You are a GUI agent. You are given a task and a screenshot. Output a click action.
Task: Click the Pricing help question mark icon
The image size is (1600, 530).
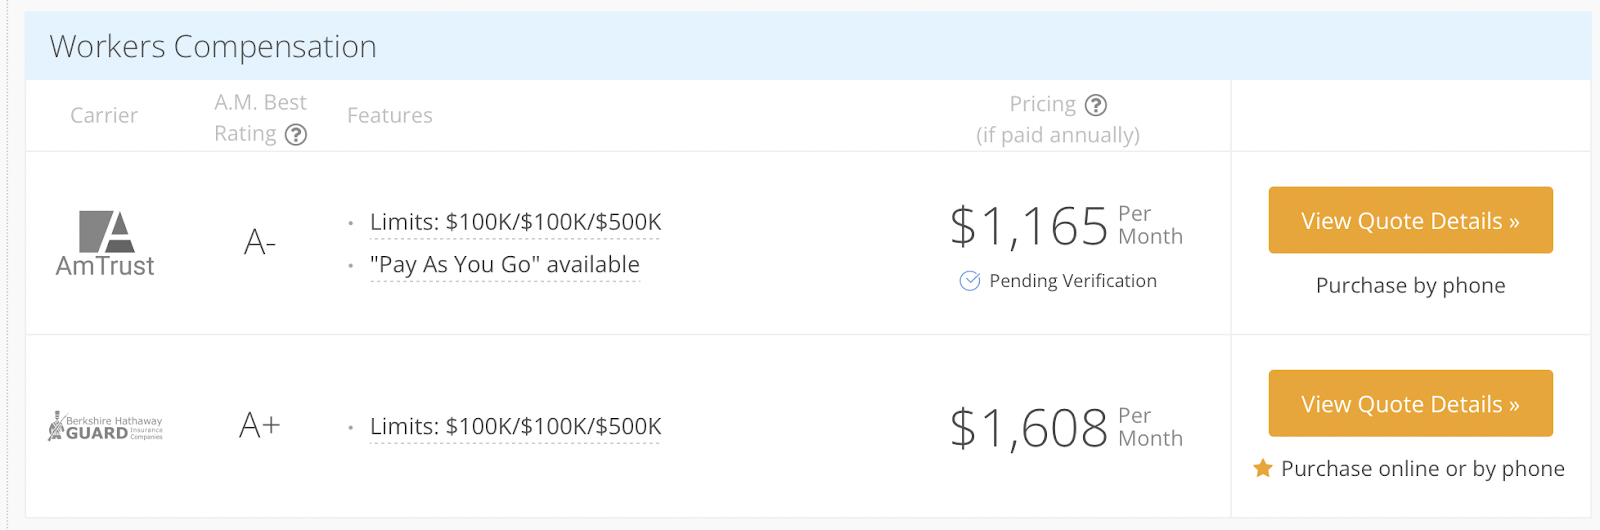click(x=1096, y=105)
